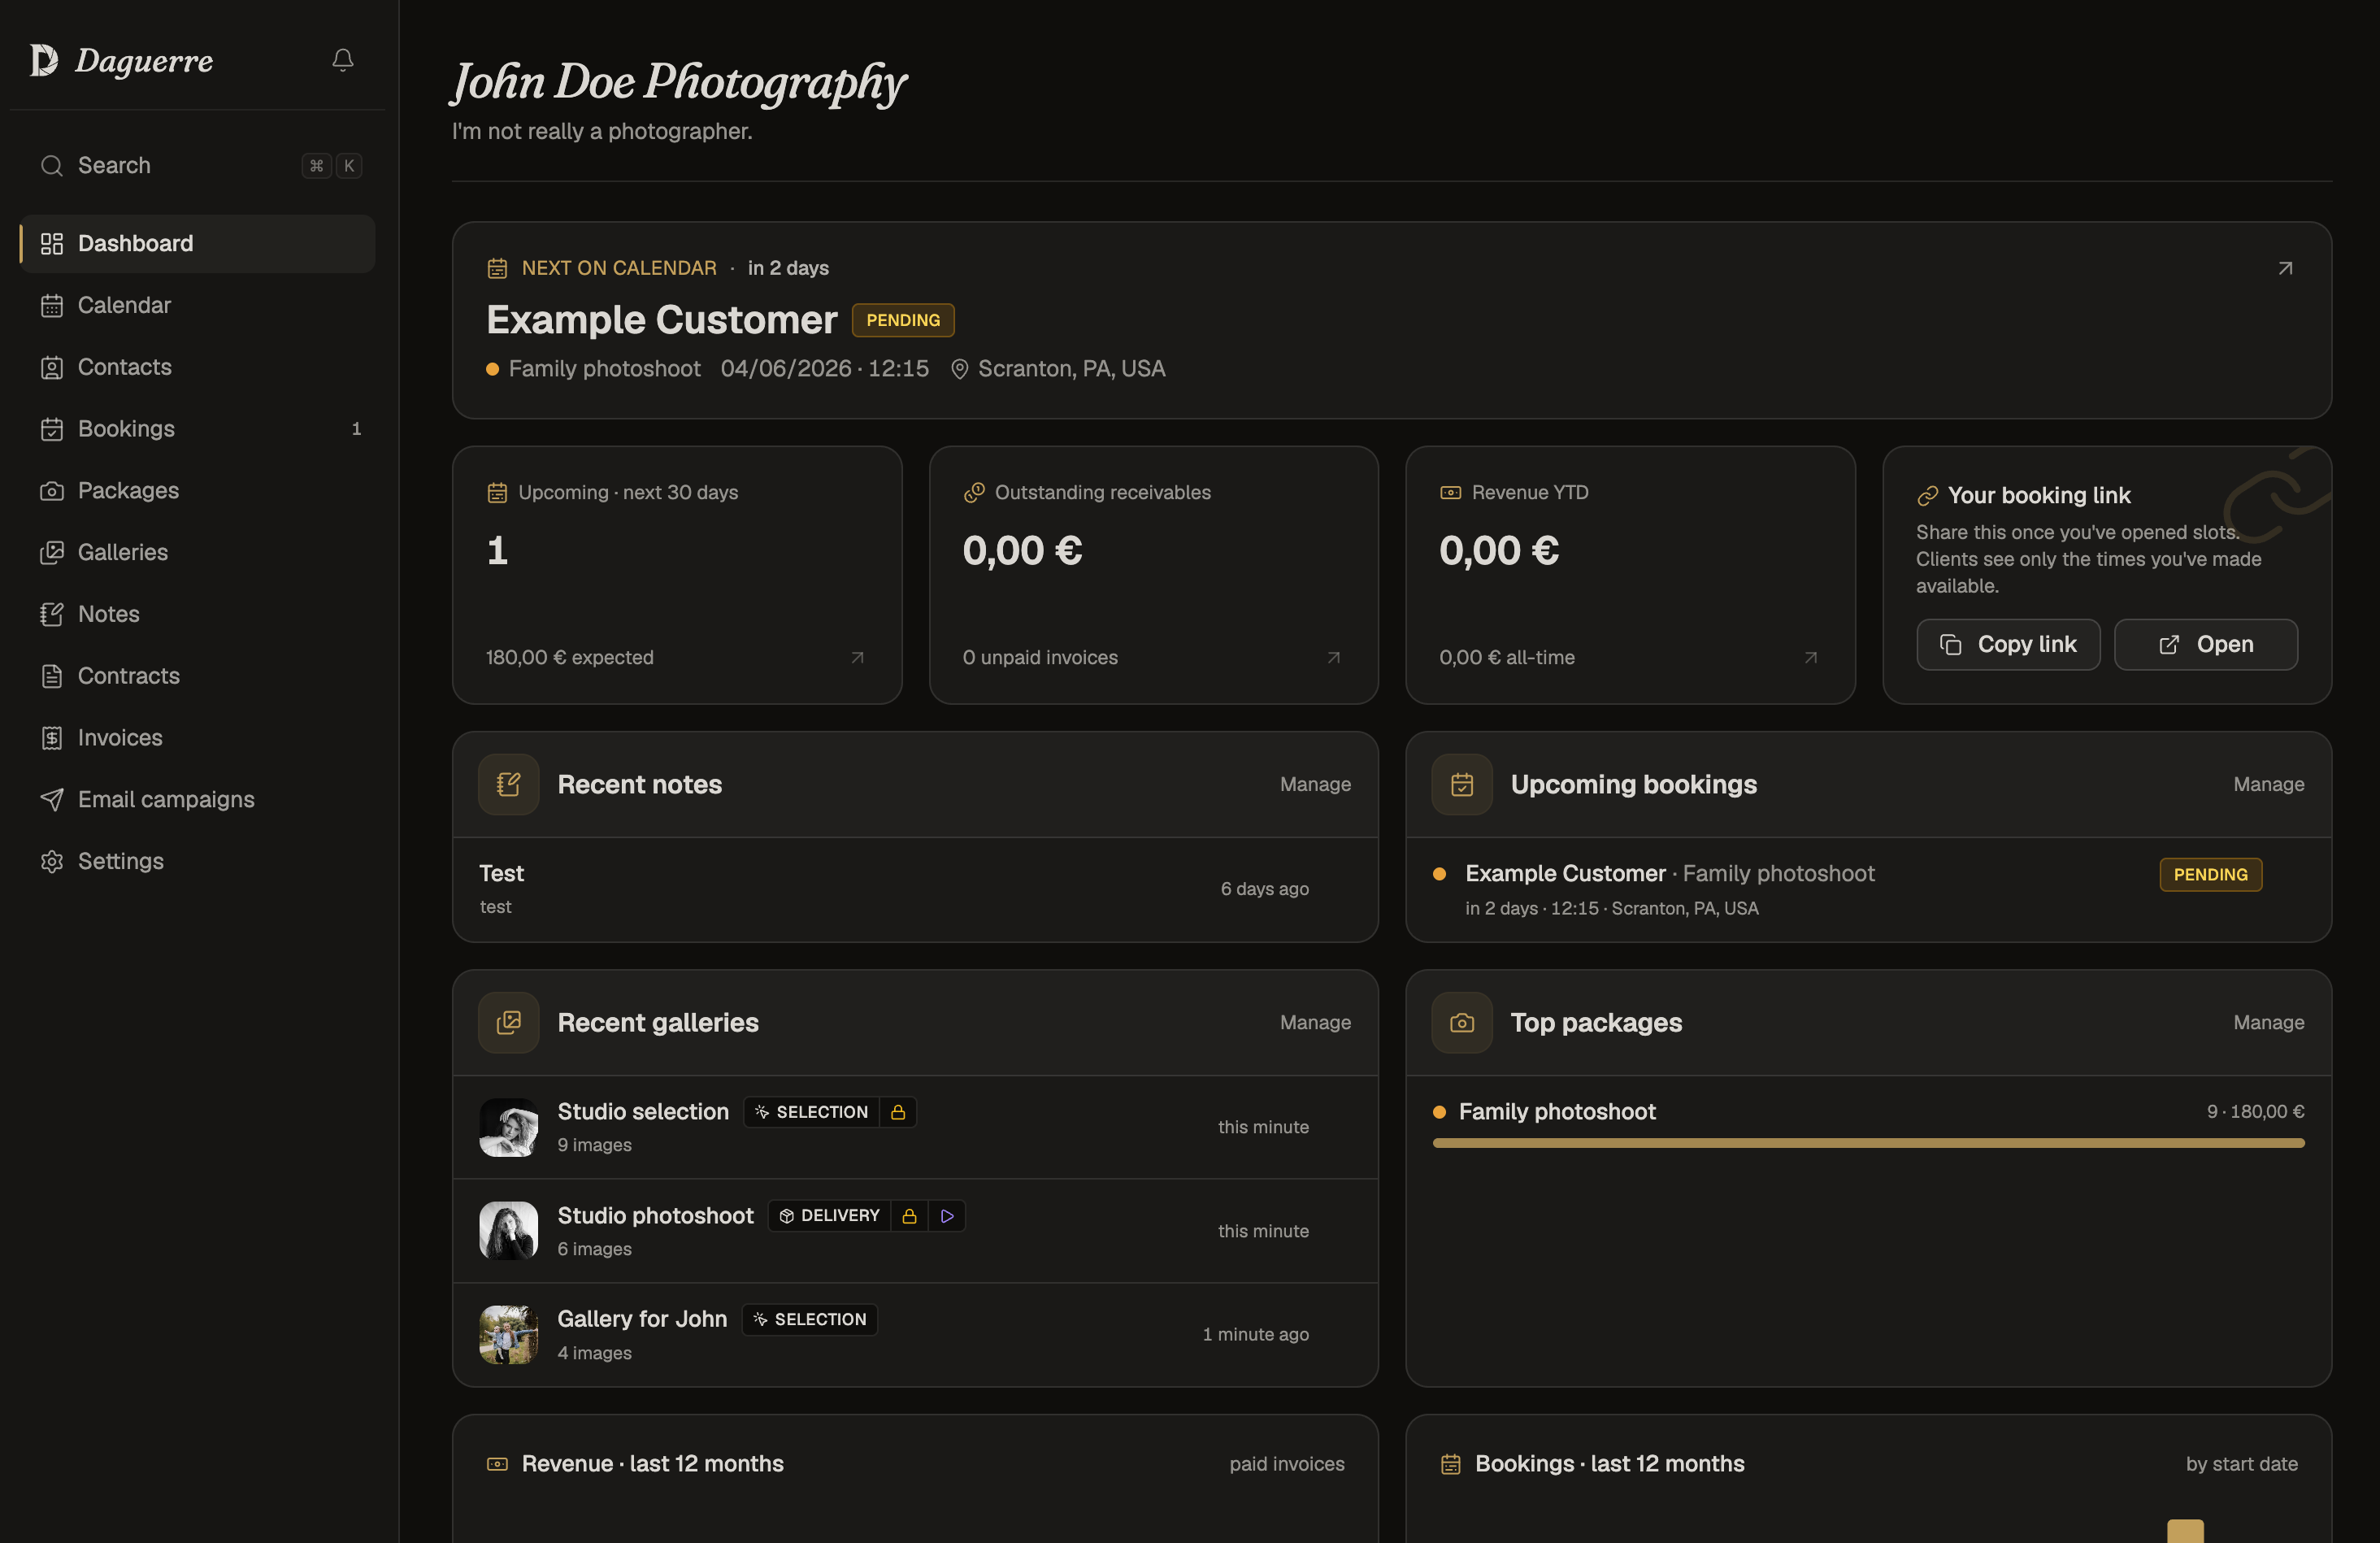Viewport: 2380px width, 1543px height.
Task: Click the Recent galleries panel icon
Action: (x=508, y=1023)
